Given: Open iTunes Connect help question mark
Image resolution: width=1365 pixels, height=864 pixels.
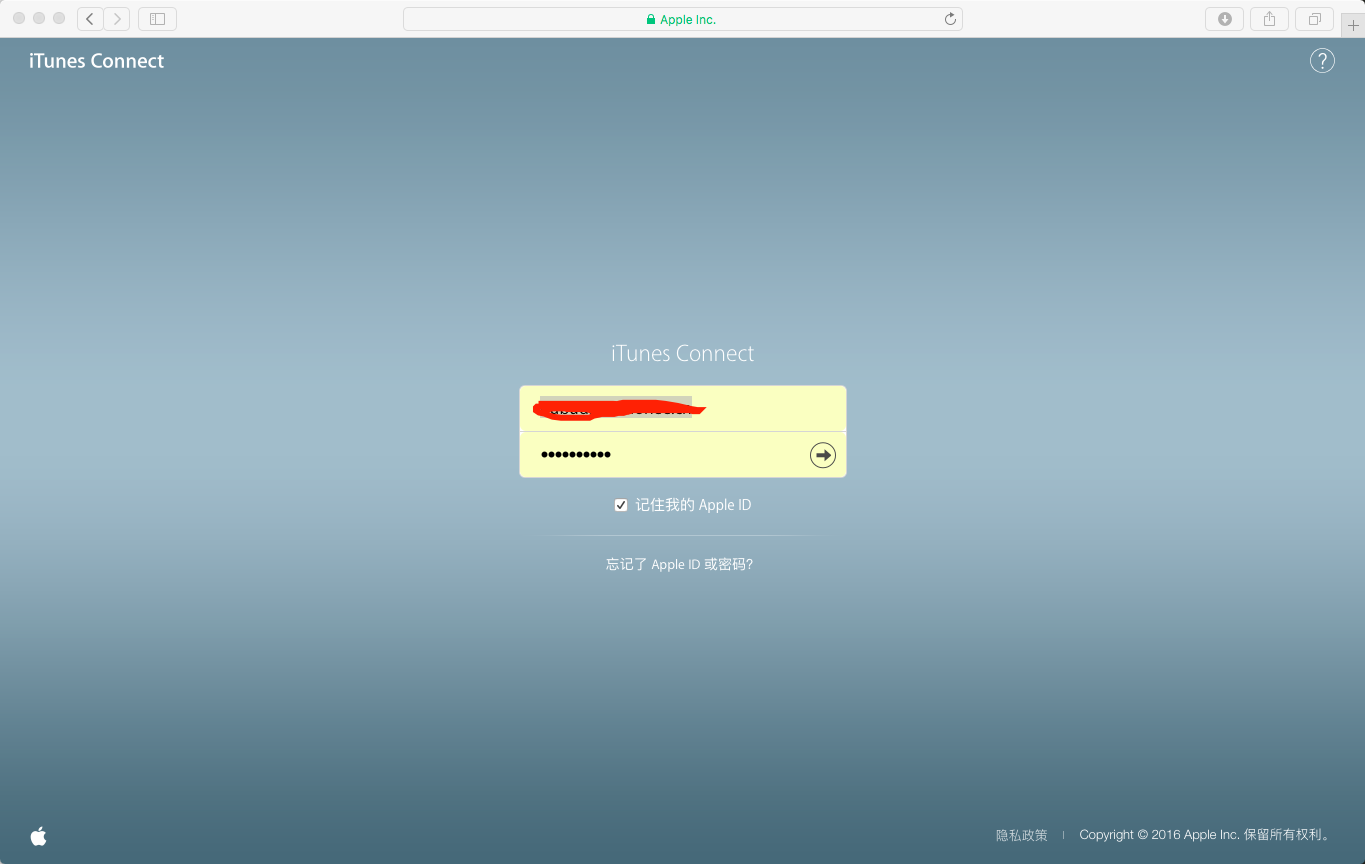Looking at the screenshot, I should [x=1322, y=61].
